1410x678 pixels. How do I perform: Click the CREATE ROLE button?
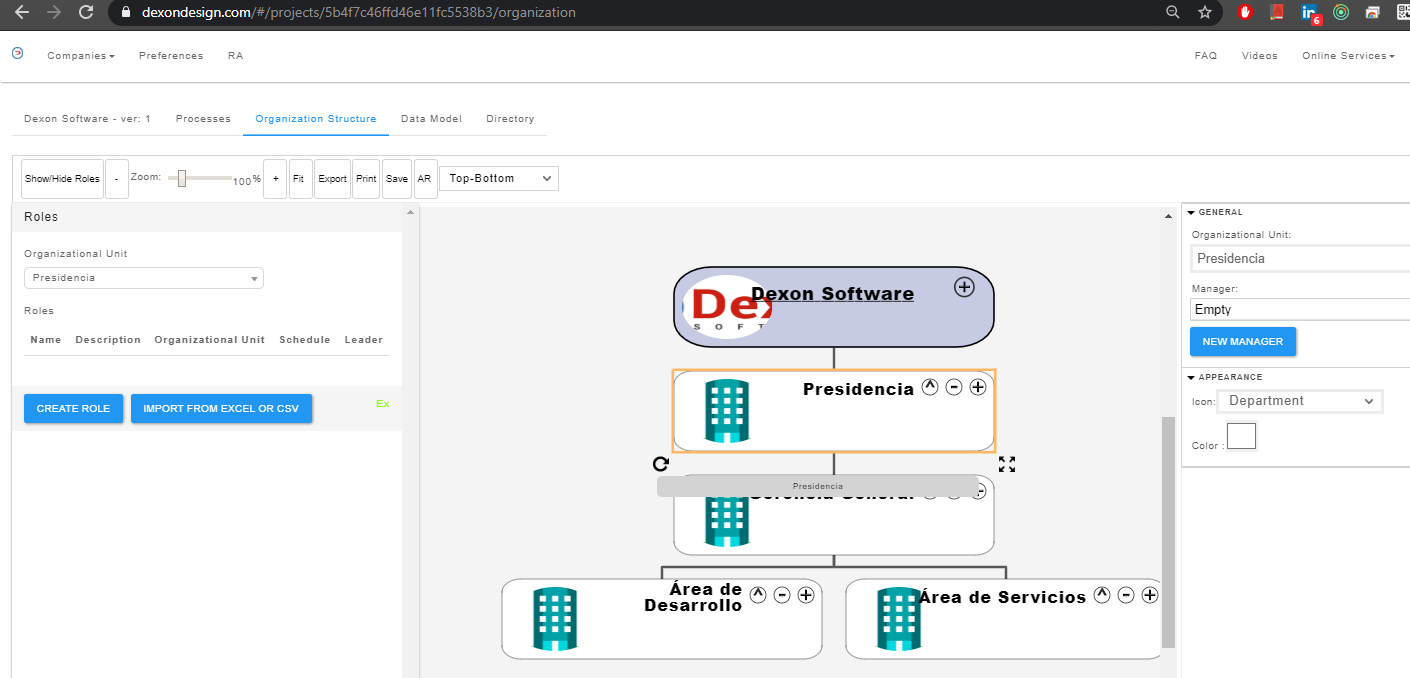tap(73, 408)
